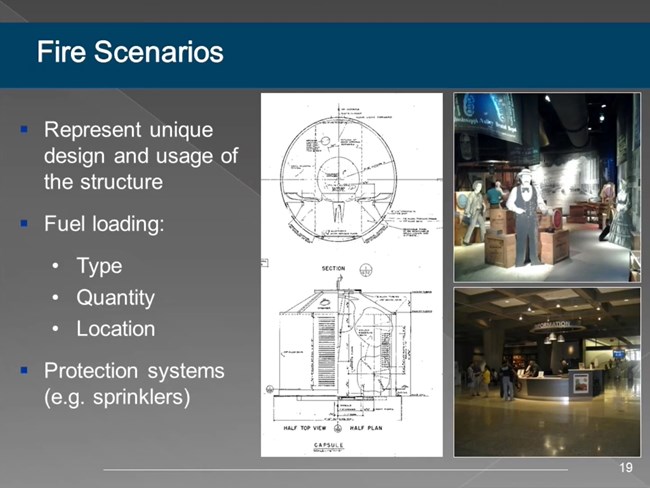Click the square bullet beside Protection systems
Image resolution: width=650 pixels, height=488 pixels.
pyautogui.click(x=24, y=371)
